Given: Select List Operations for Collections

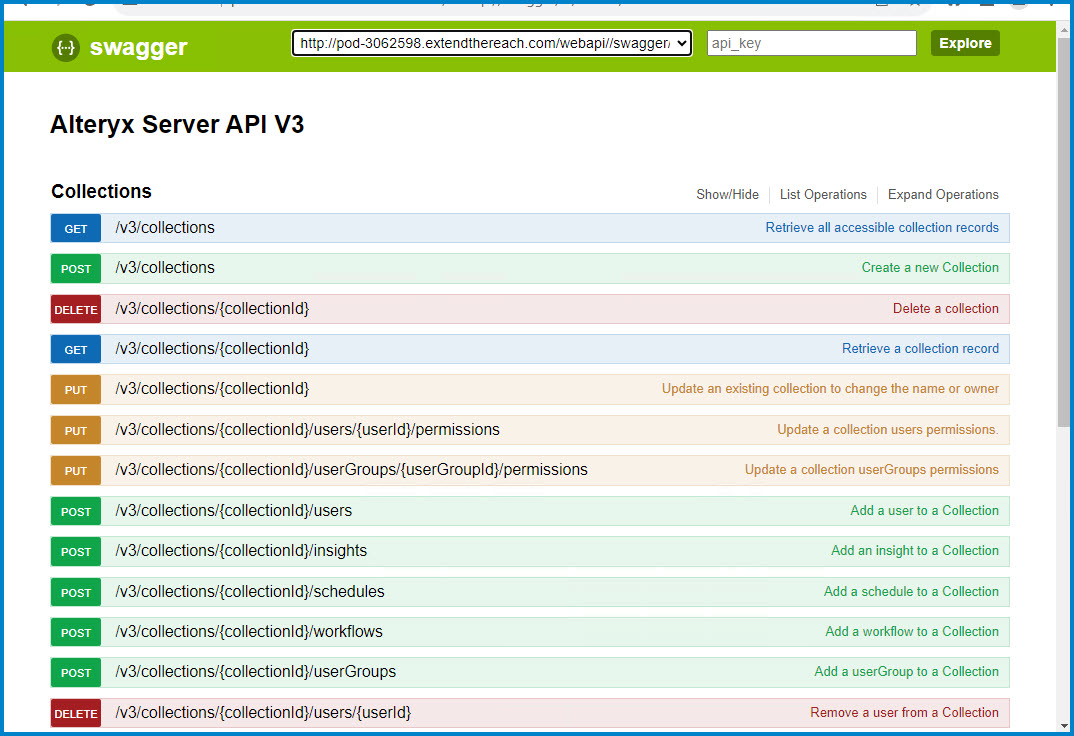Looking at the screenshot, I should [822, 194].
